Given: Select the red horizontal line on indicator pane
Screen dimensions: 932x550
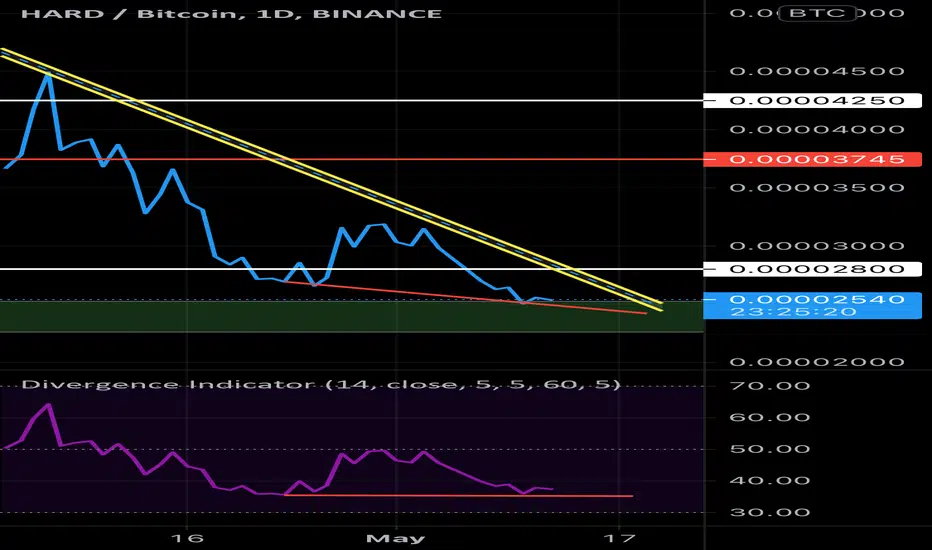Looking at the screenshot, I should (x=458, y=495).
